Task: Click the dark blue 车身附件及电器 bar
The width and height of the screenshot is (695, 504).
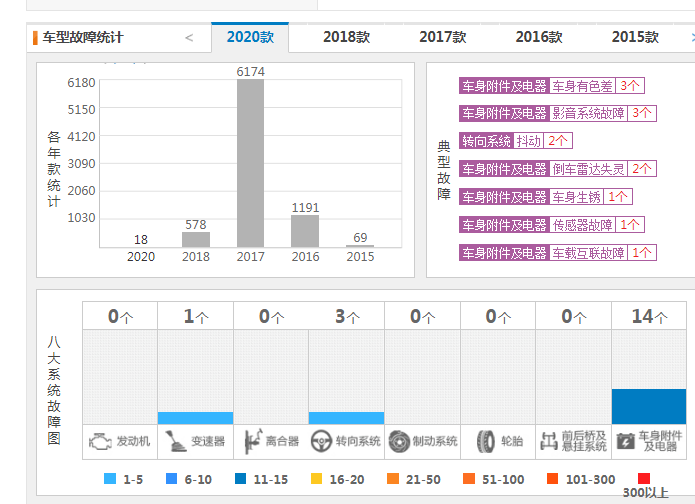Action: (x=649, y=406)
